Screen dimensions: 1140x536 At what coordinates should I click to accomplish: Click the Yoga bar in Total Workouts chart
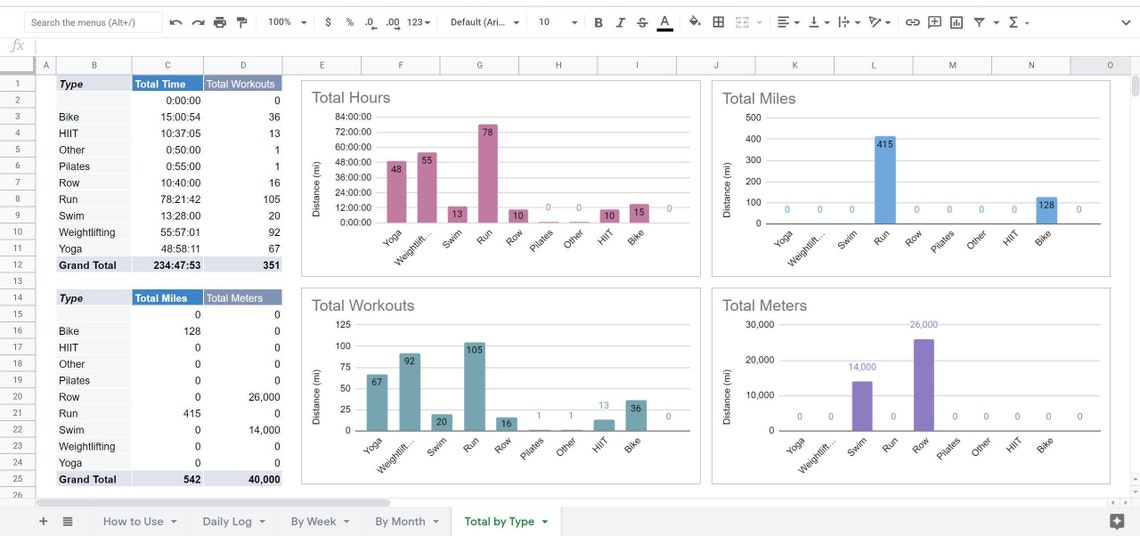point(377,402)
